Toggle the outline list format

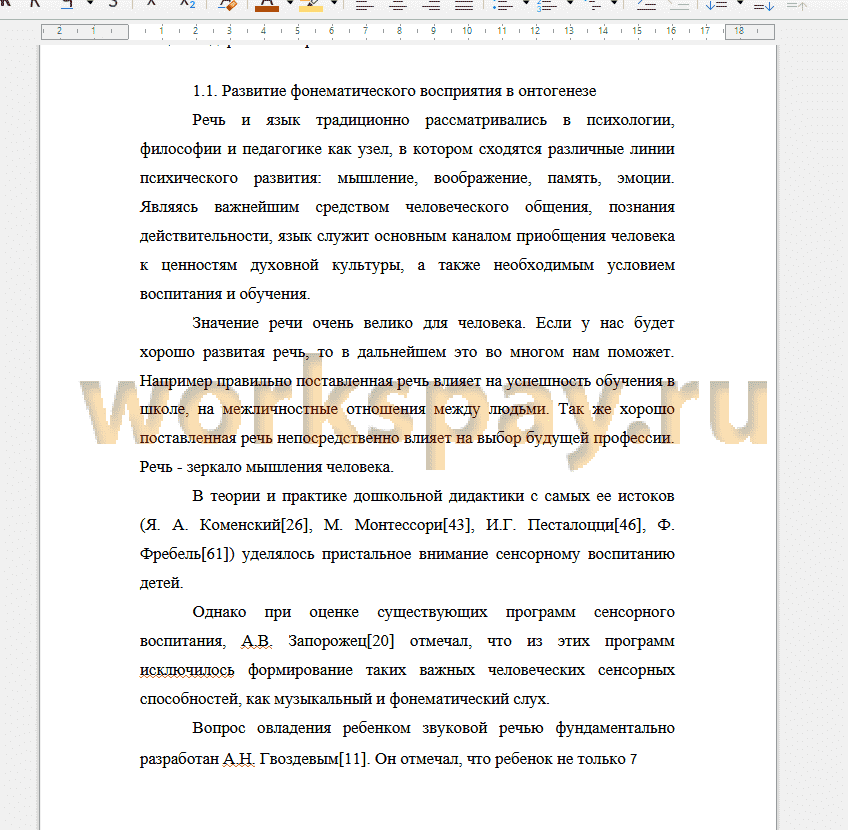coord(593,5)
